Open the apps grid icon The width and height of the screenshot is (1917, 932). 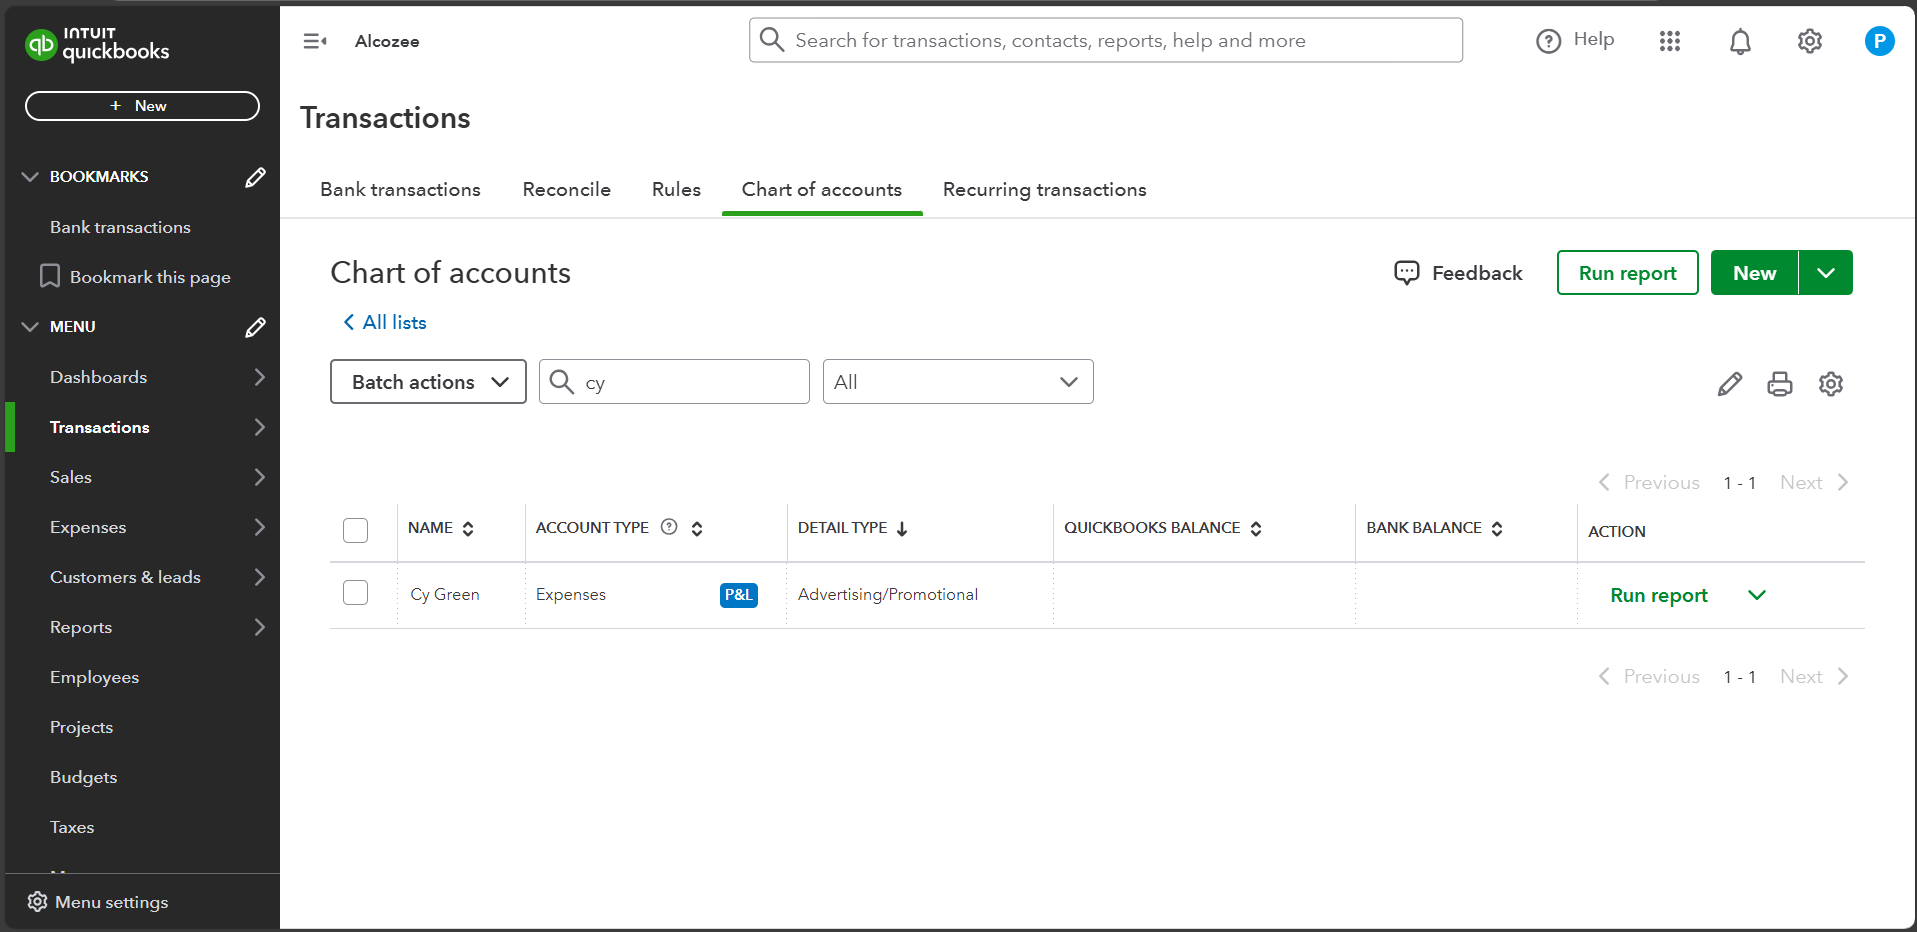click(x=1669, y=41)
